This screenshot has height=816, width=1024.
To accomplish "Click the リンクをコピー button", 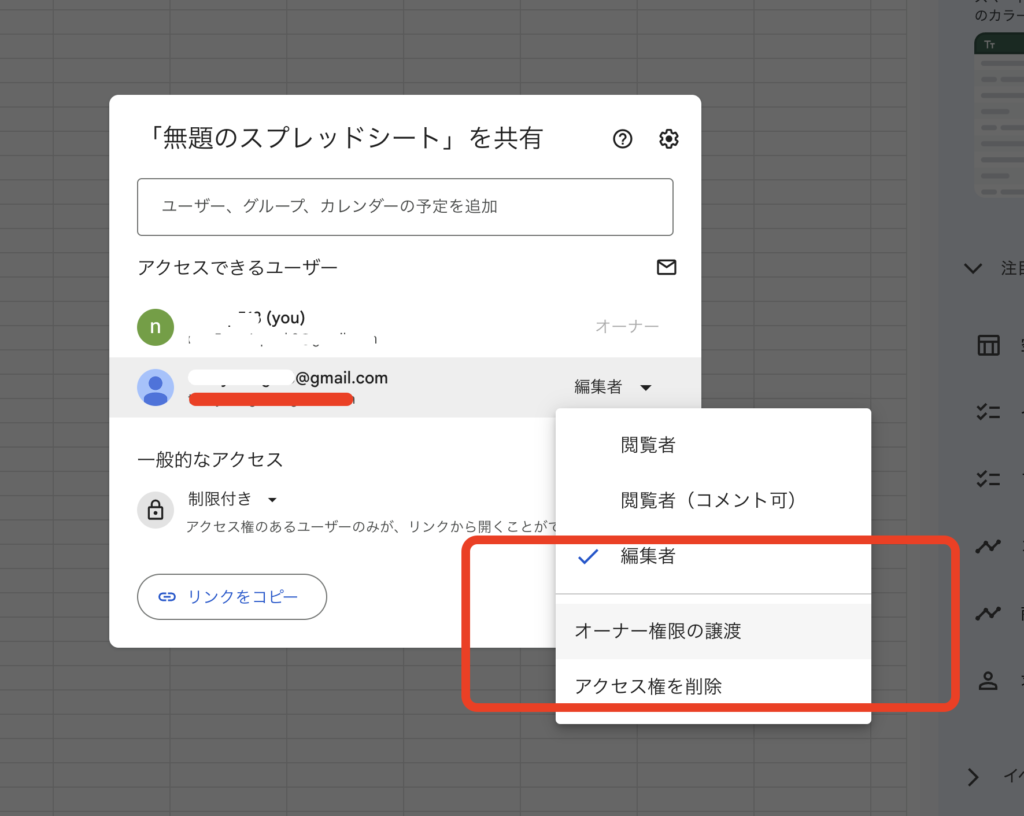I will [x=231, y=597].
